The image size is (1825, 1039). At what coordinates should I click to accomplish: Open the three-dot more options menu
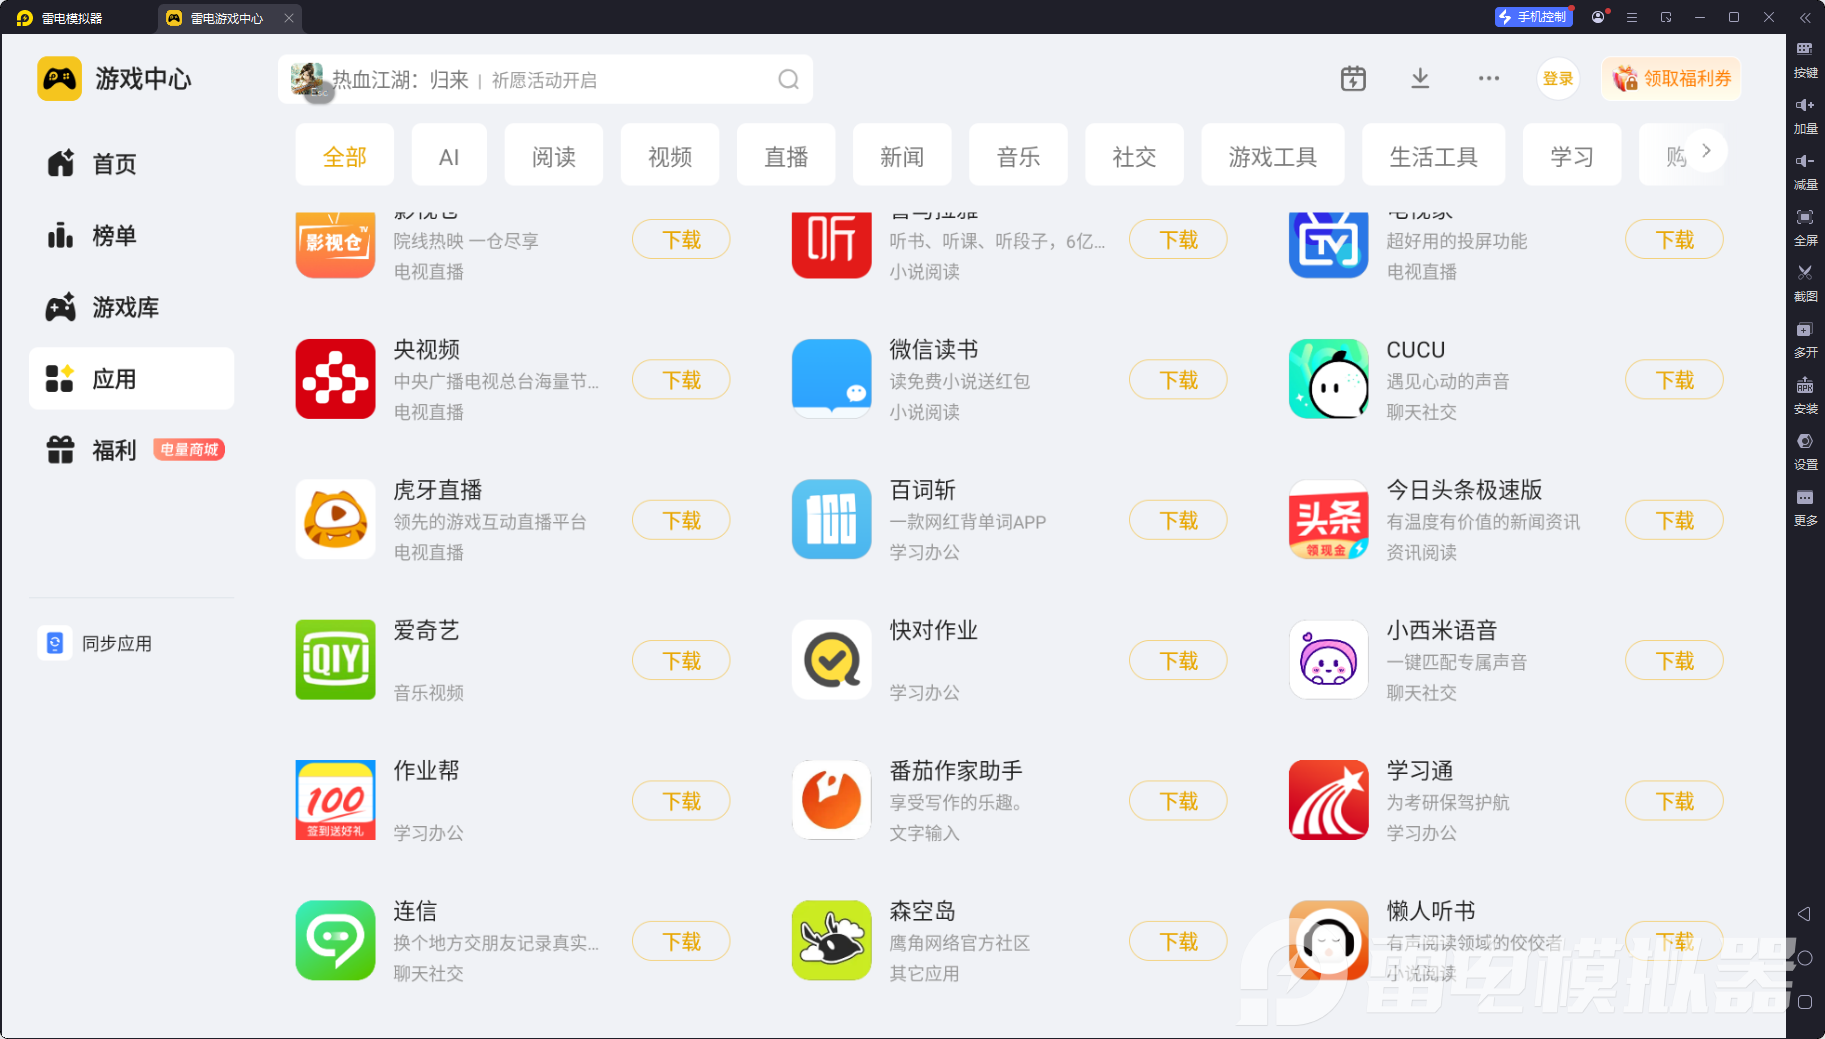pyautogui.click(x=1489, y=79)
